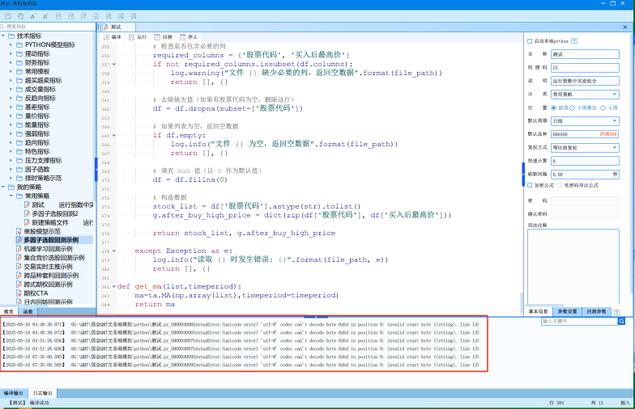
Task: Open the 多因子选股回测示例 strategy
Action: click(50, 240)
